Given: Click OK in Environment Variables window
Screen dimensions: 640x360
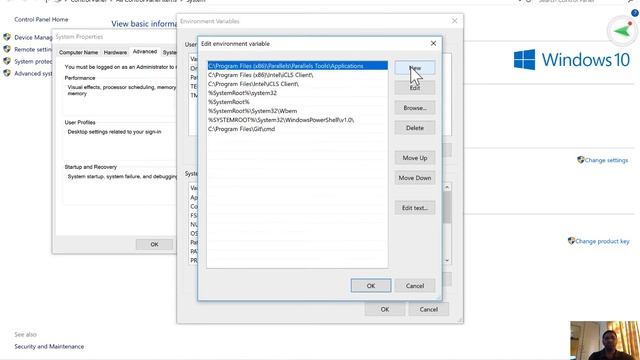Looking at the screenshot, I should 384,309.
